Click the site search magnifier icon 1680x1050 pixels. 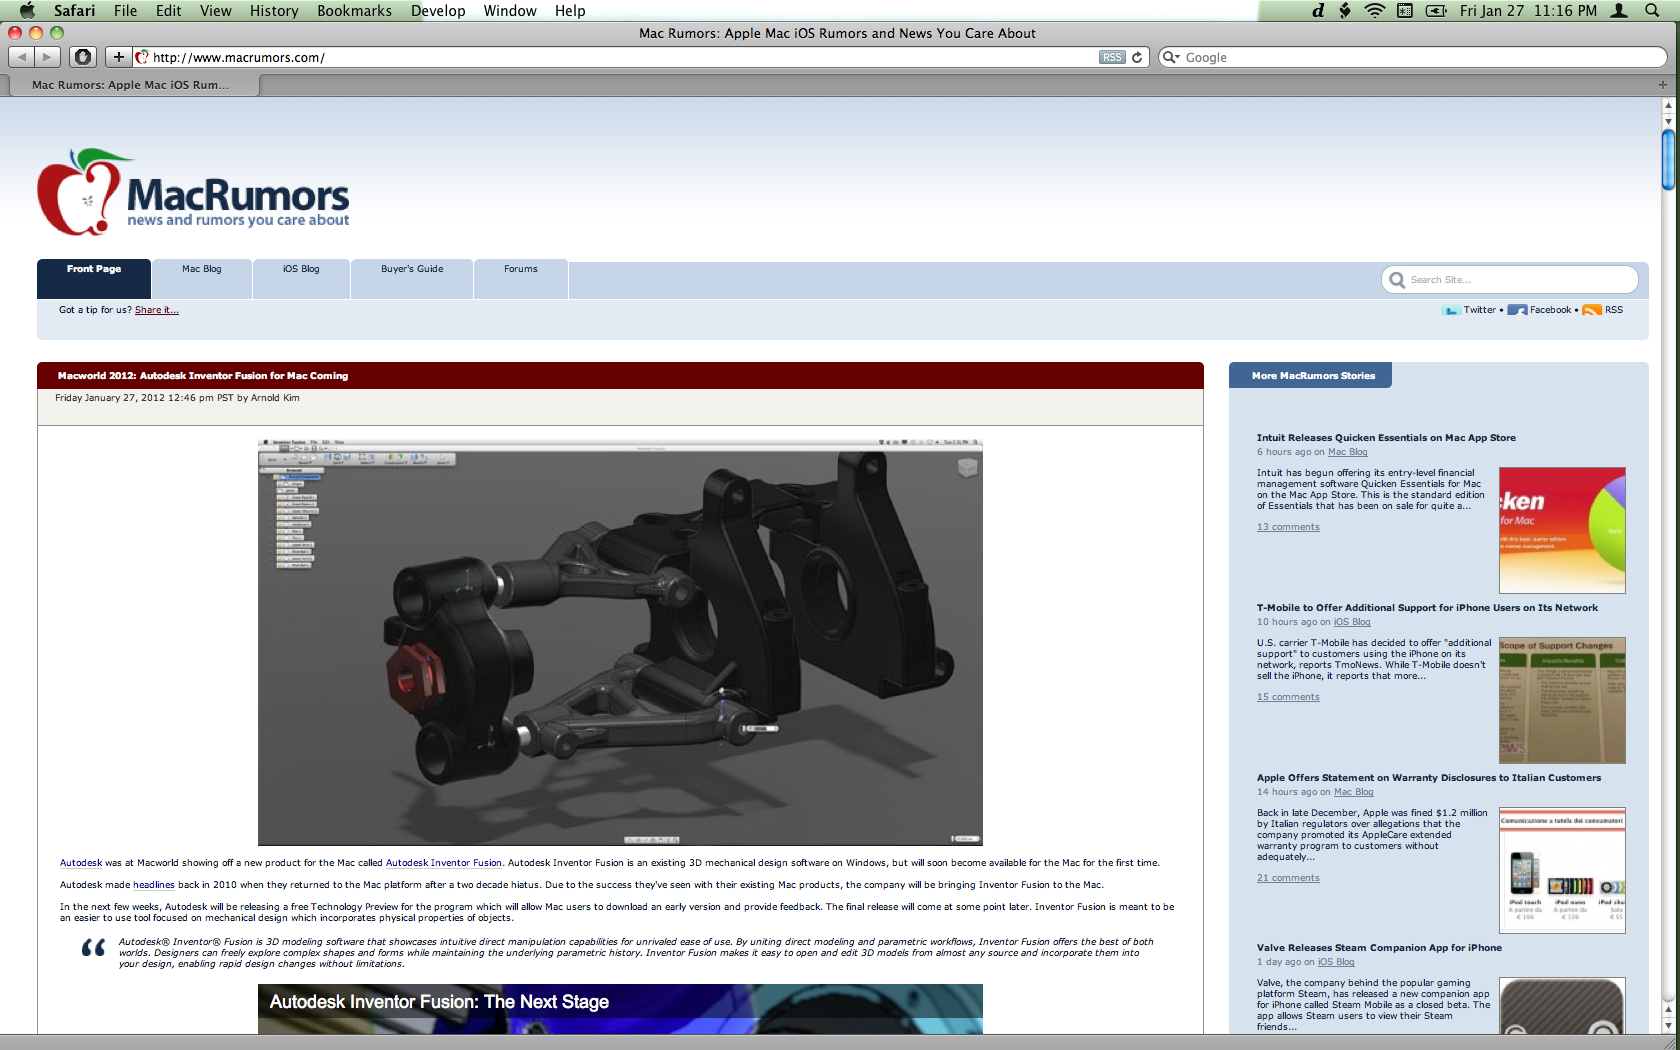point(1397,280)
